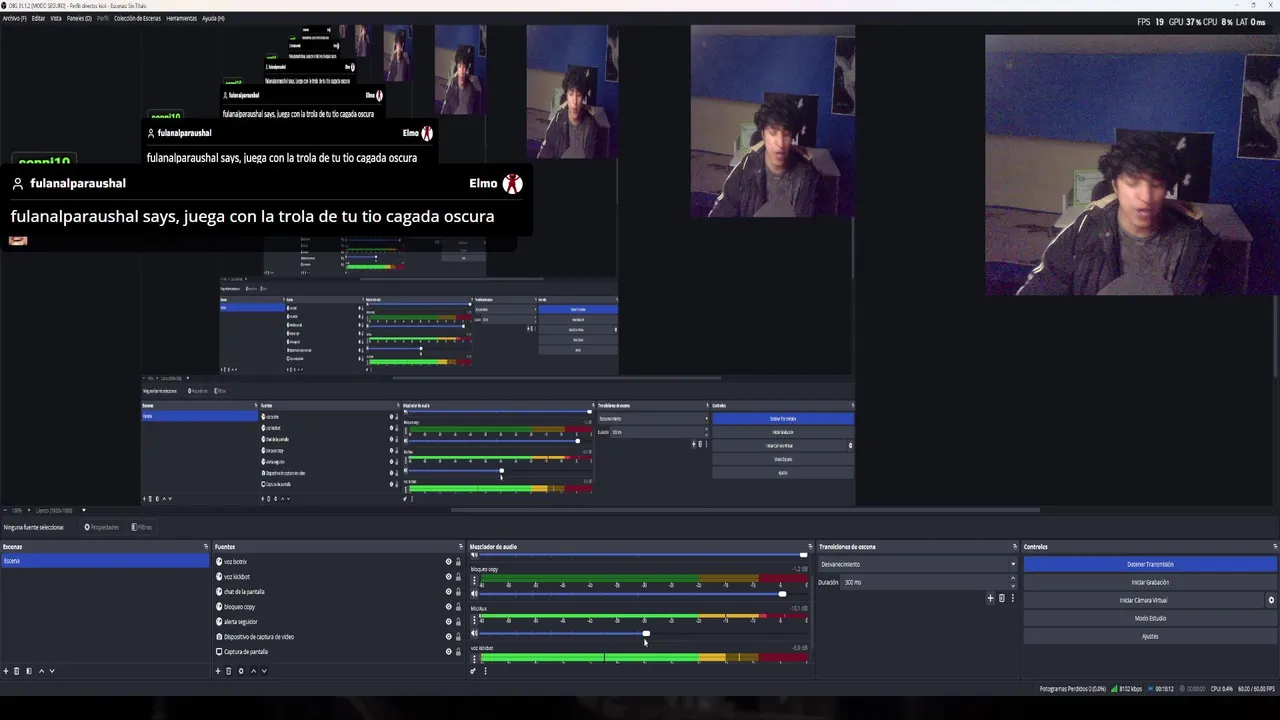This screenshot has width=1280, height=720.
Task: Toggle lock on alerta seguidor source
Action: (x=458, y=622)
